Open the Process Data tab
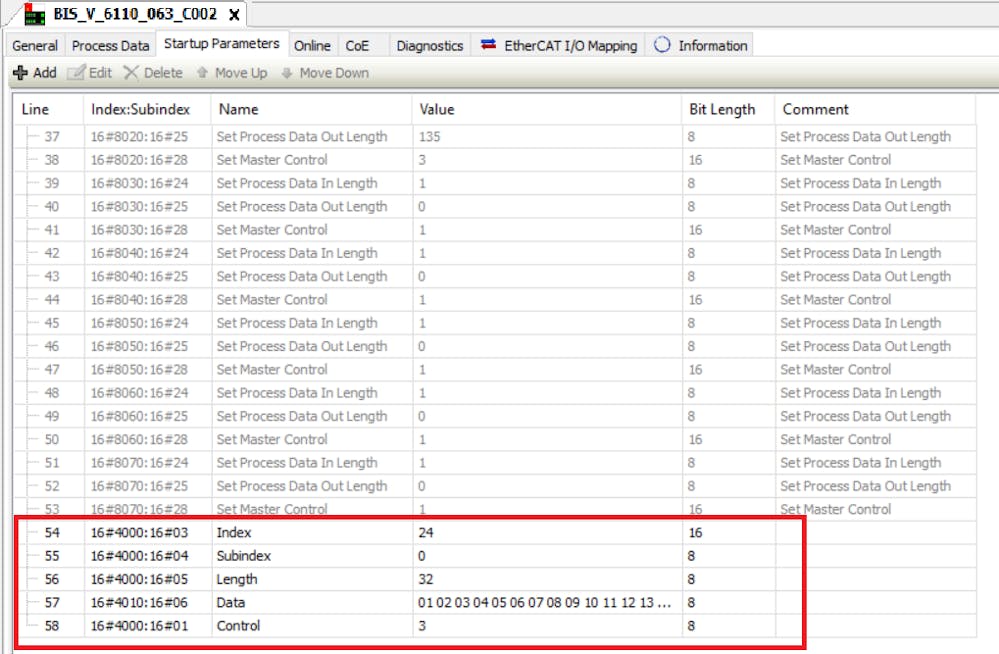The image size is (999, 654). (x=110, y=46)
